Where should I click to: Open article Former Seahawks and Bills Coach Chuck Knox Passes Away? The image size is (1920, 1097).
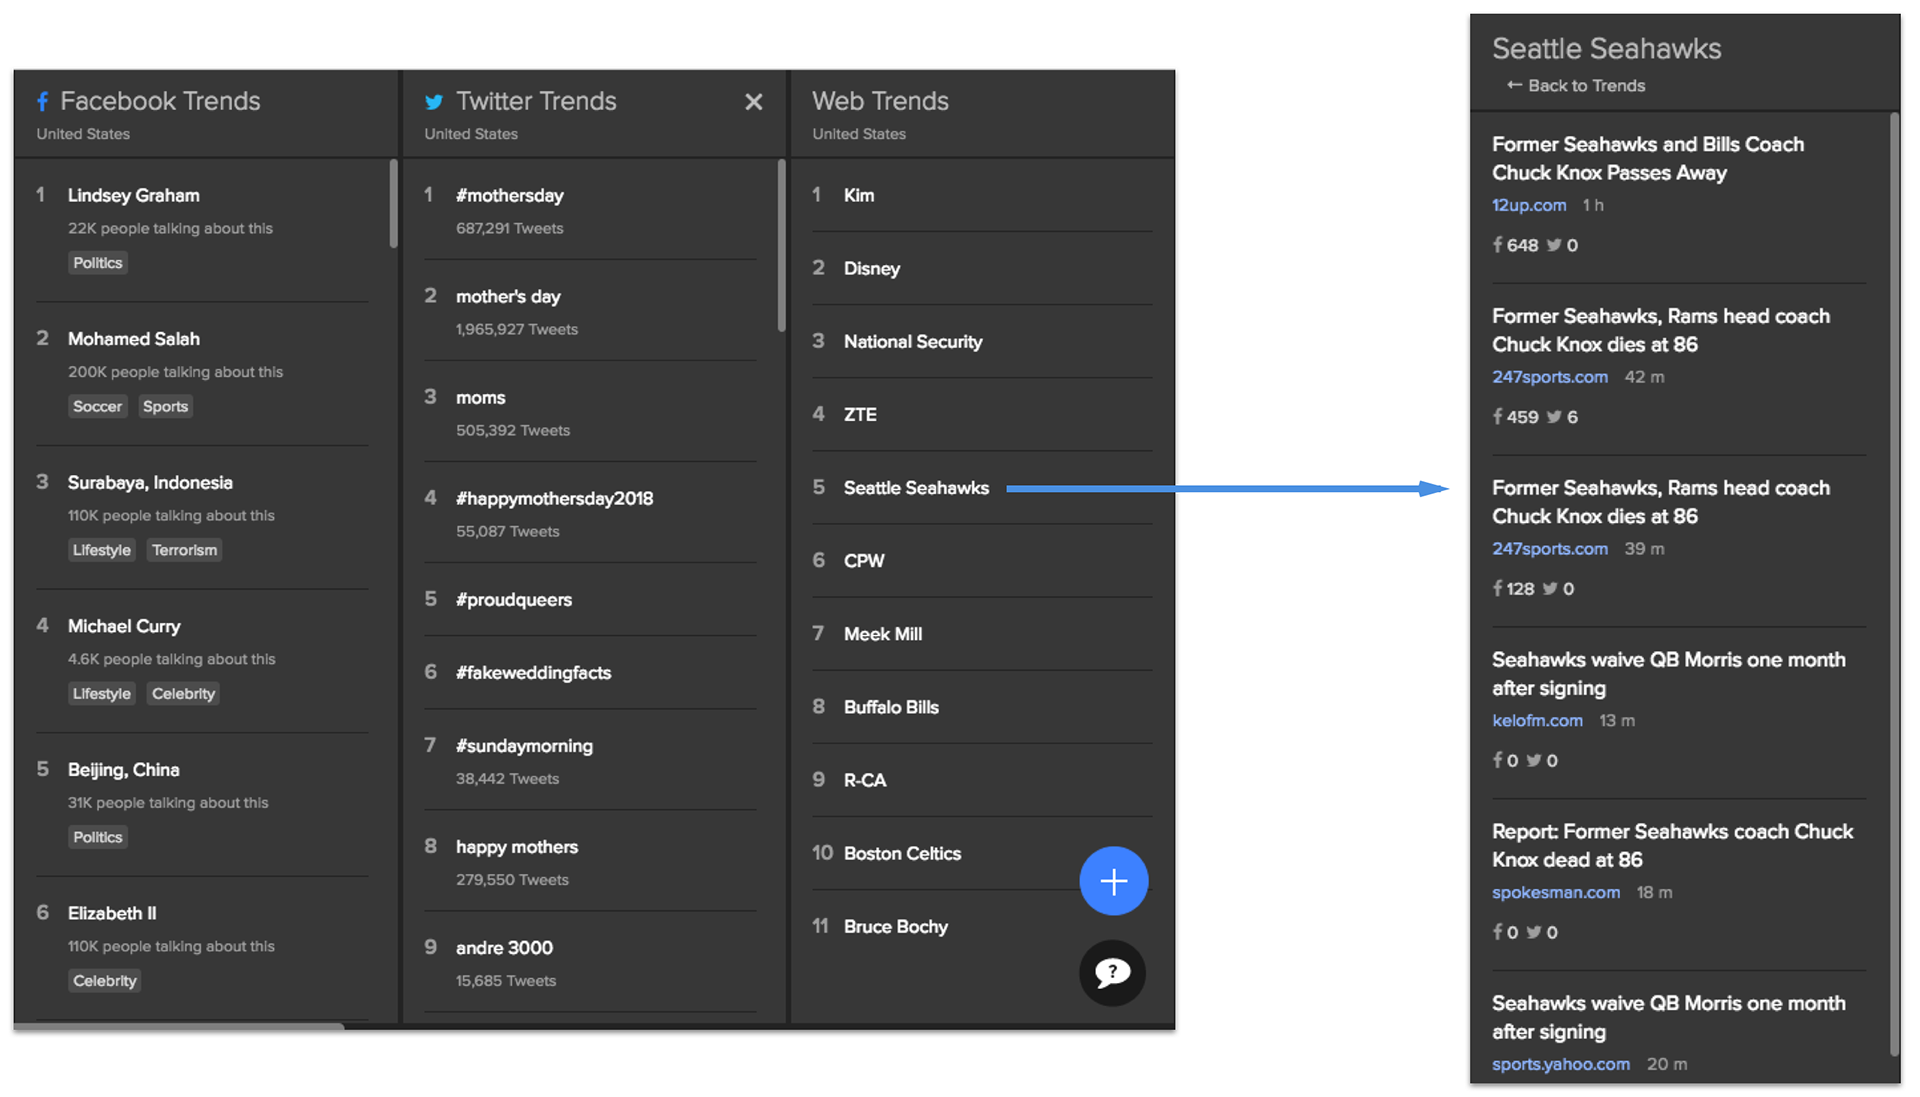tap(1648, 158)
